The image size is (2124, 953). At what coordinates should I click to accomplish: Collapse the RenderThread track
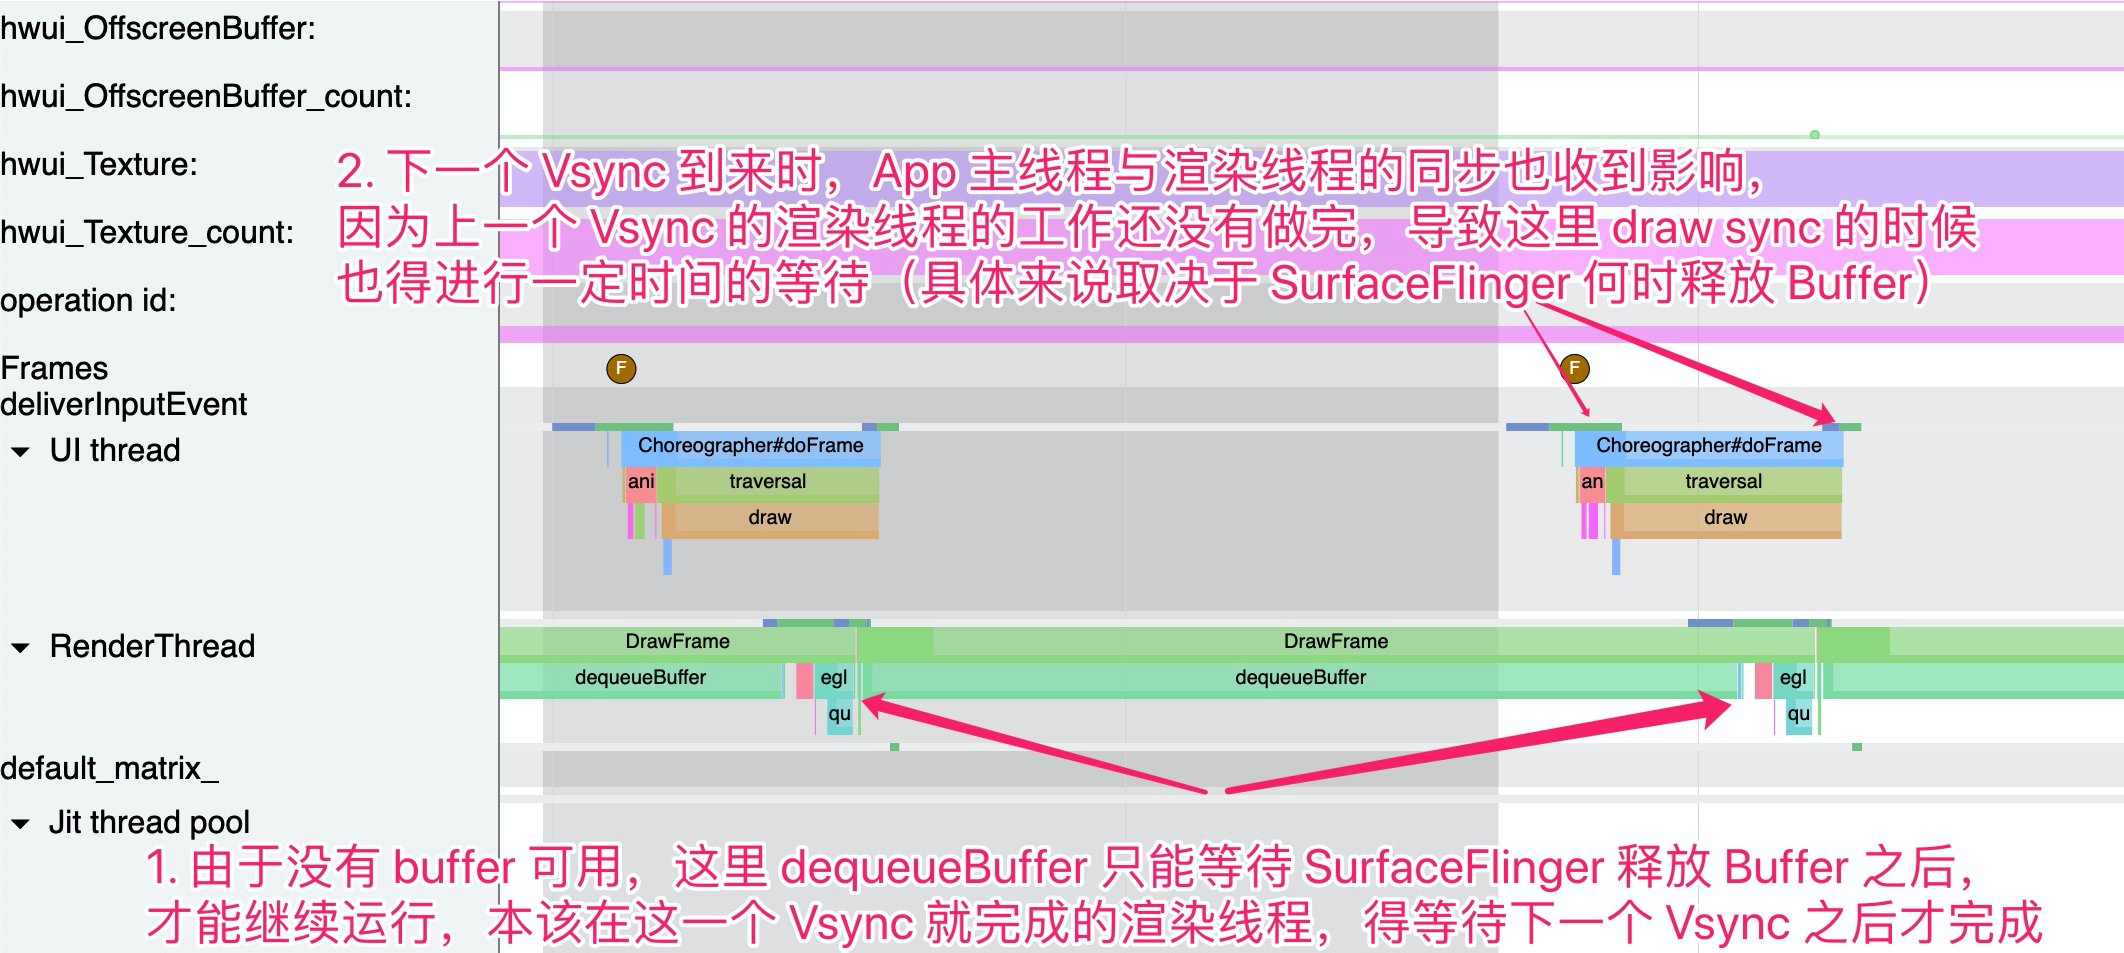point(22,647)
